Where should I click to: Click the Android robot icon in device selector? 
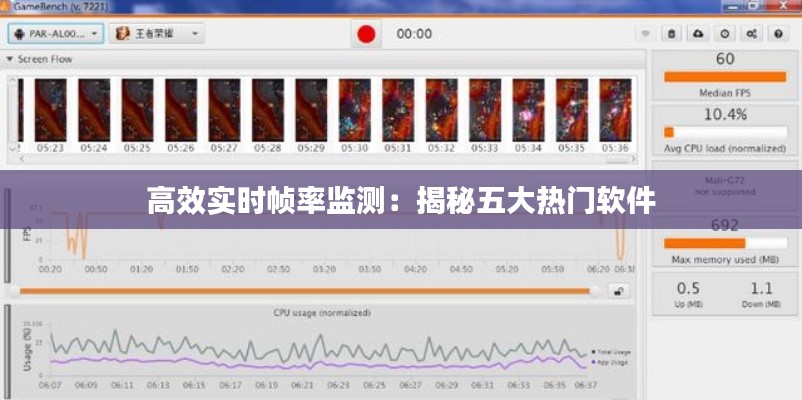tap(20, 34)
